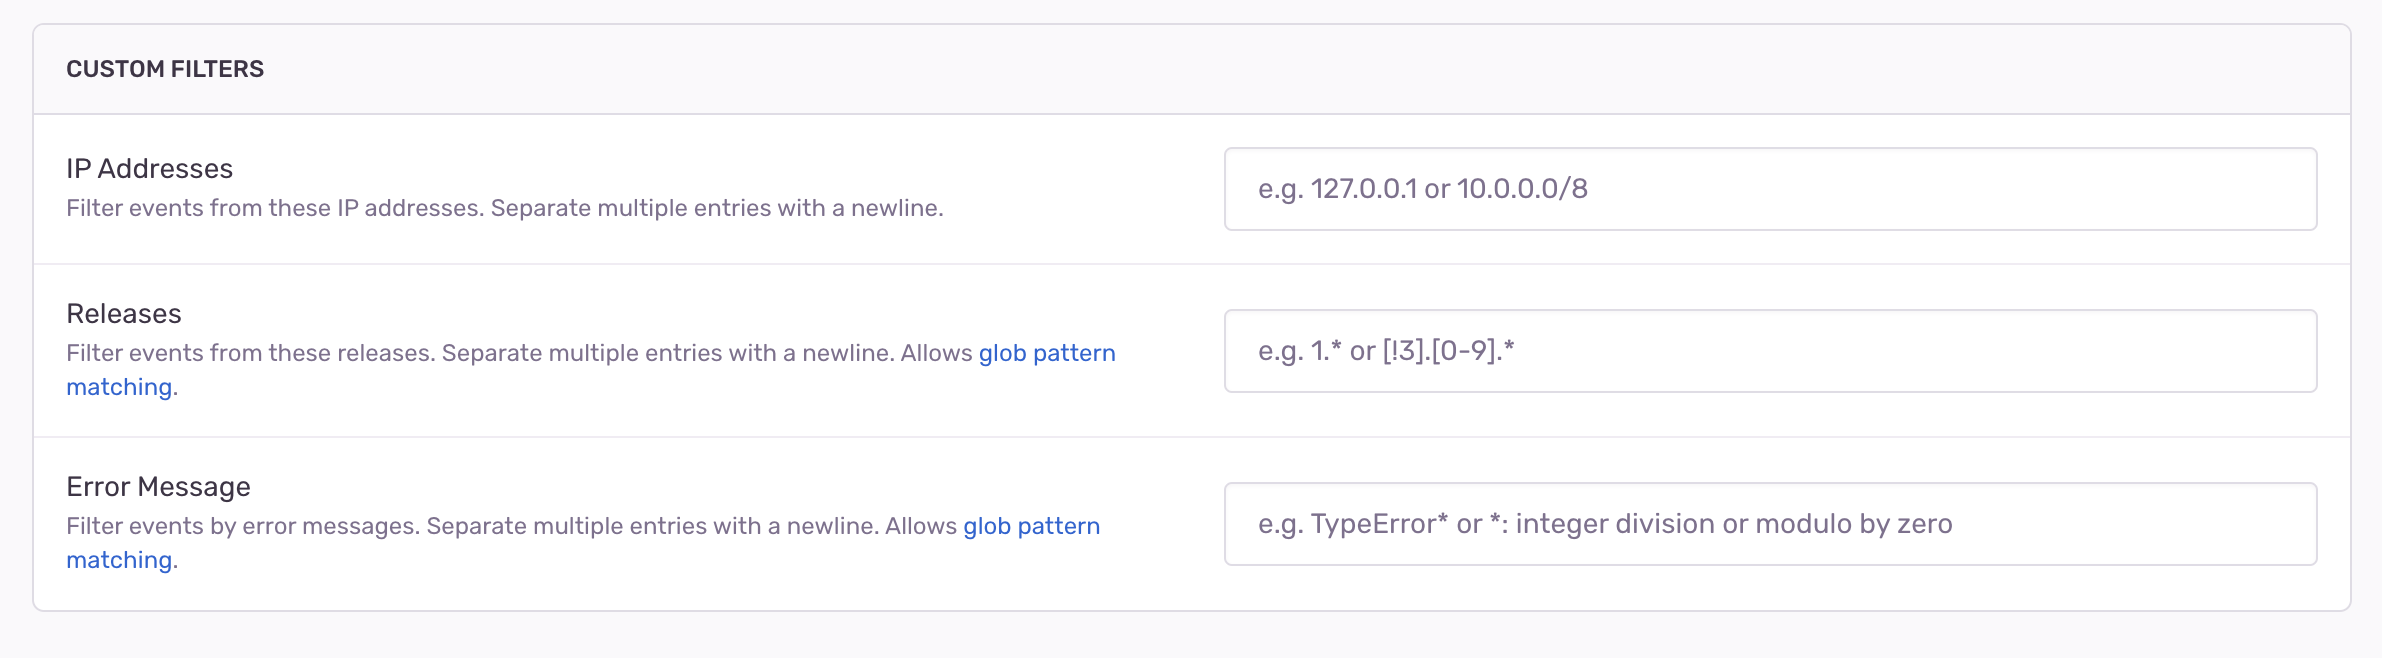Follow the 'matching.' link under Releases
2382x658 pixels.
coord(122,387)
